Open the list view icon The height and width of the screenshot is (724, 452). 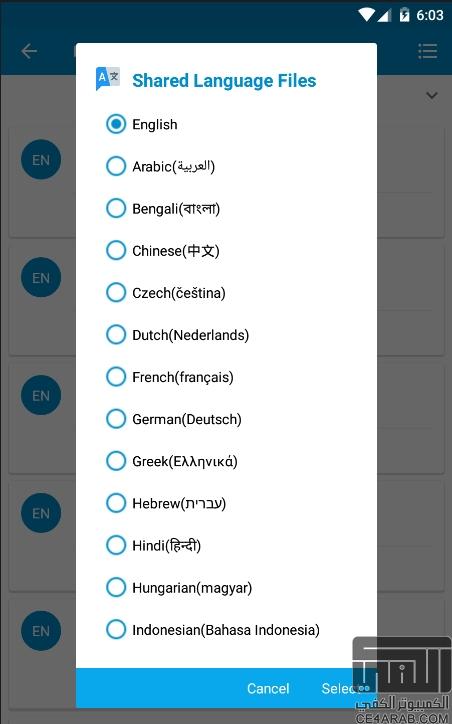tap(428, 51)
